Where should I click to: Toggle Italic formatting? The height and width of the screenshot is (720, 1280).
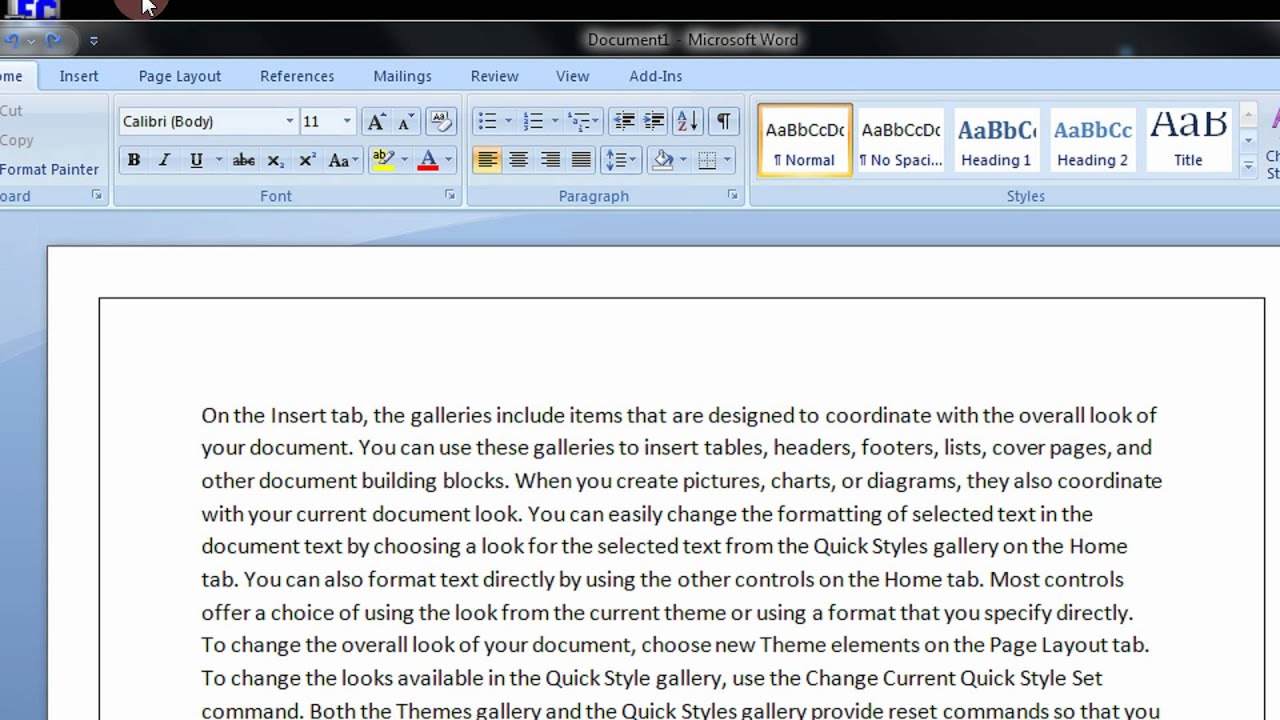click(x=164, y=160)
